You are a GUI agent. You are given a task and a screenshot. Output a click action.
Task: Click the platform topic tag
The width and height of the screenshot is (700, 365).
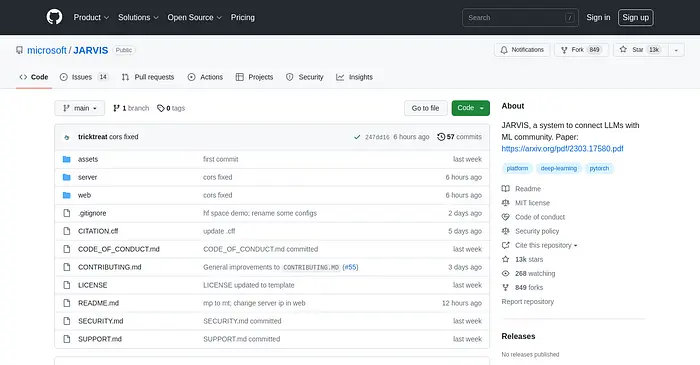point(517,168)
